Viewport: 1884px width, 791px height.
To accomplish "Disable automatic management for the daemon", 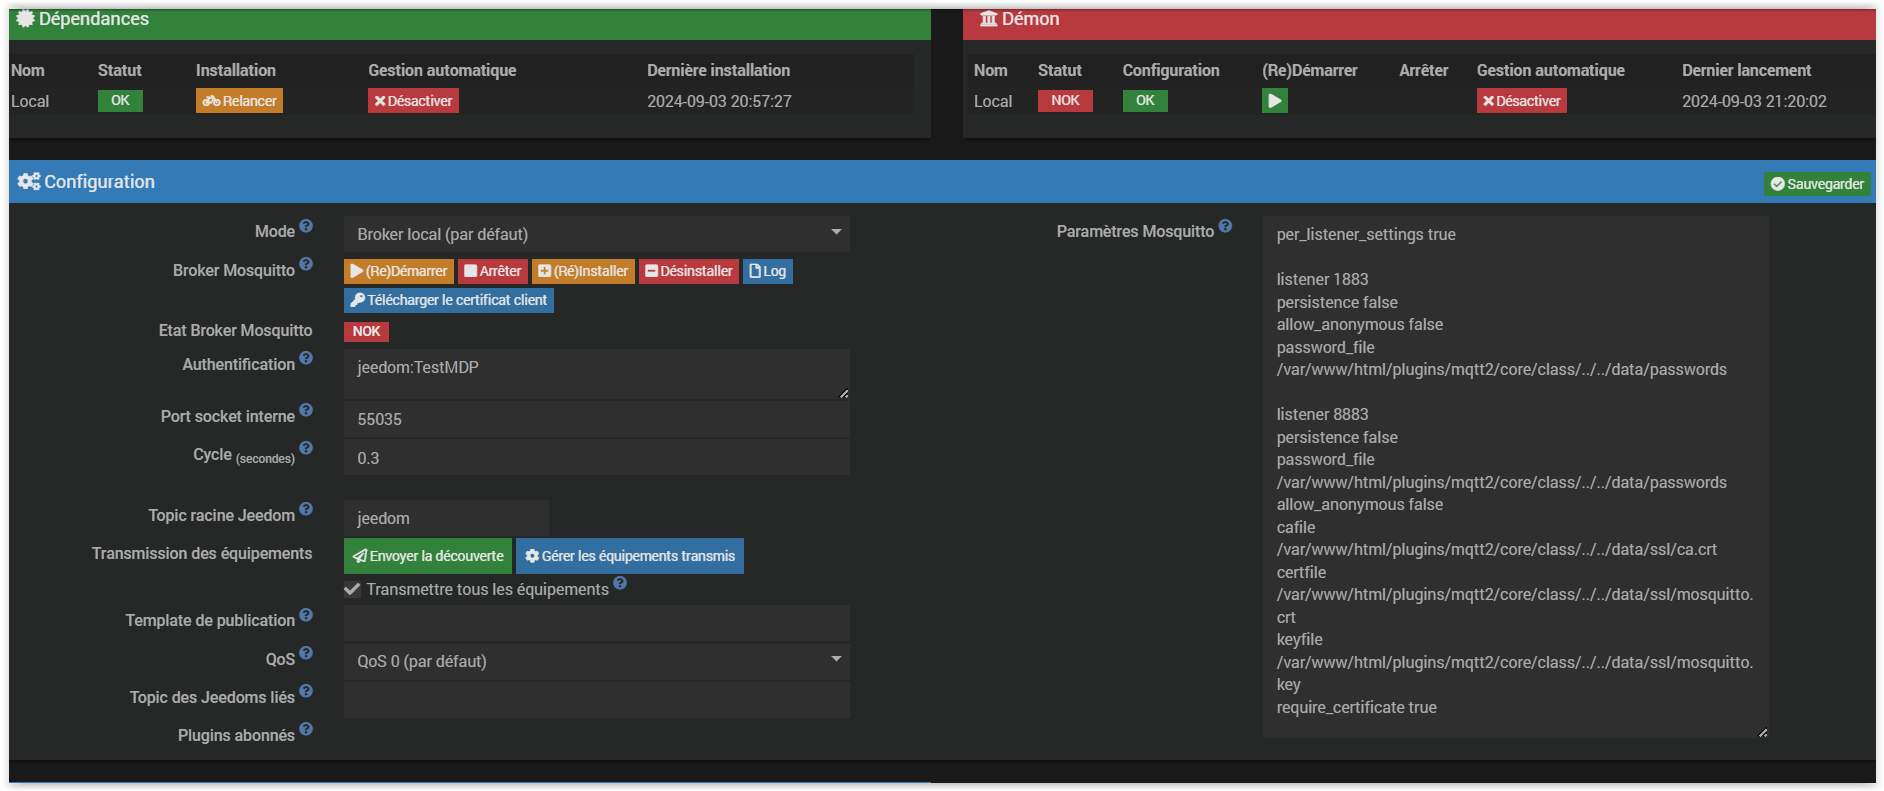I will pos(1521,101).
